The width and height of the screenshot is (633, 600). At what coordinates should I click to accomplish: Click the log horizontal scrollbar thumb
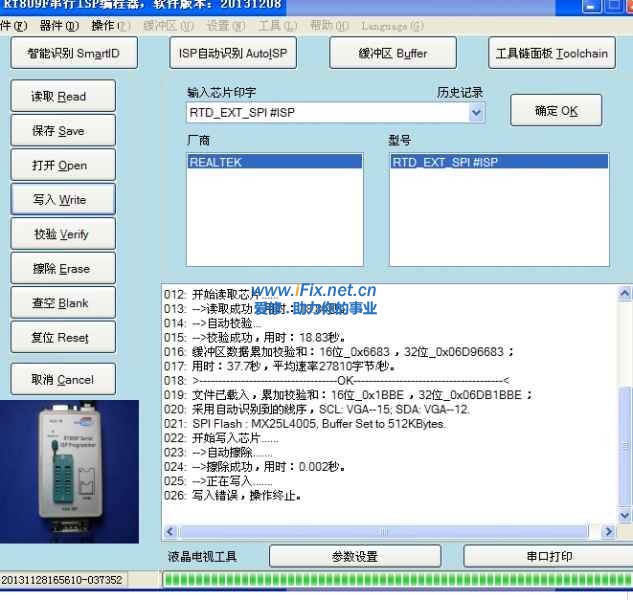tap(384, 531)
